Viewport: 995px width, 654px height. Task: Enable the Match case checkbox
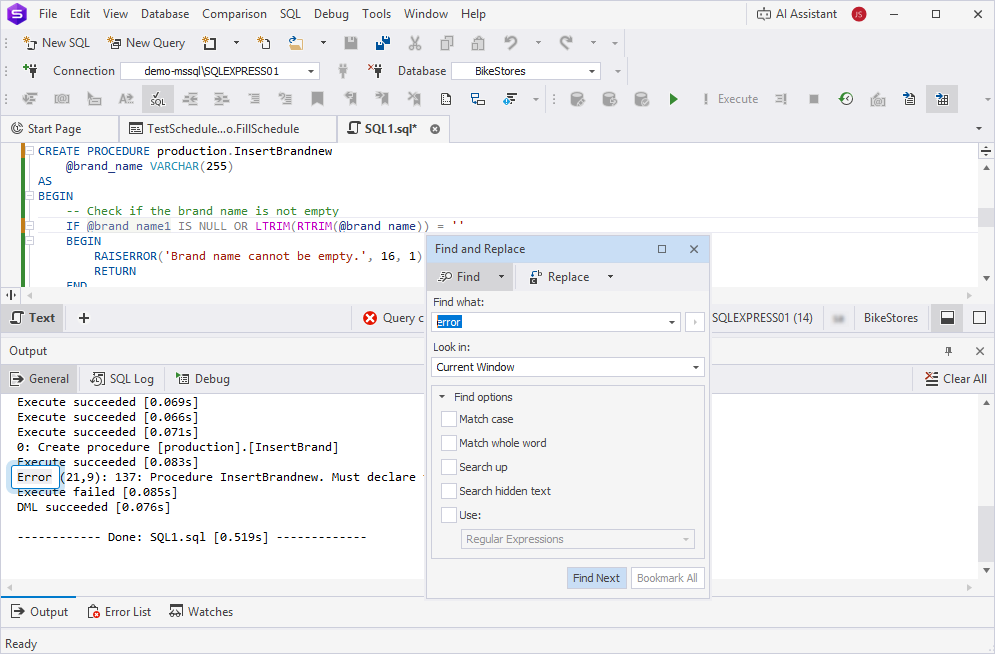pos(449,419)
